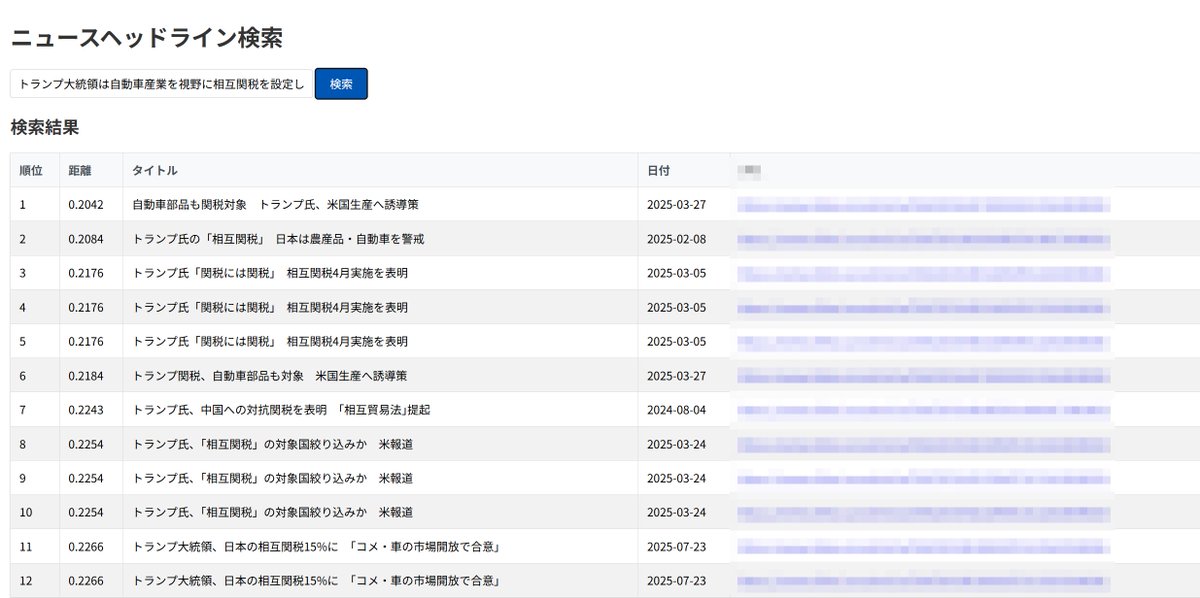Click distance value 0.2042
Screen dimensions: 1200x598
coord(86,204)
